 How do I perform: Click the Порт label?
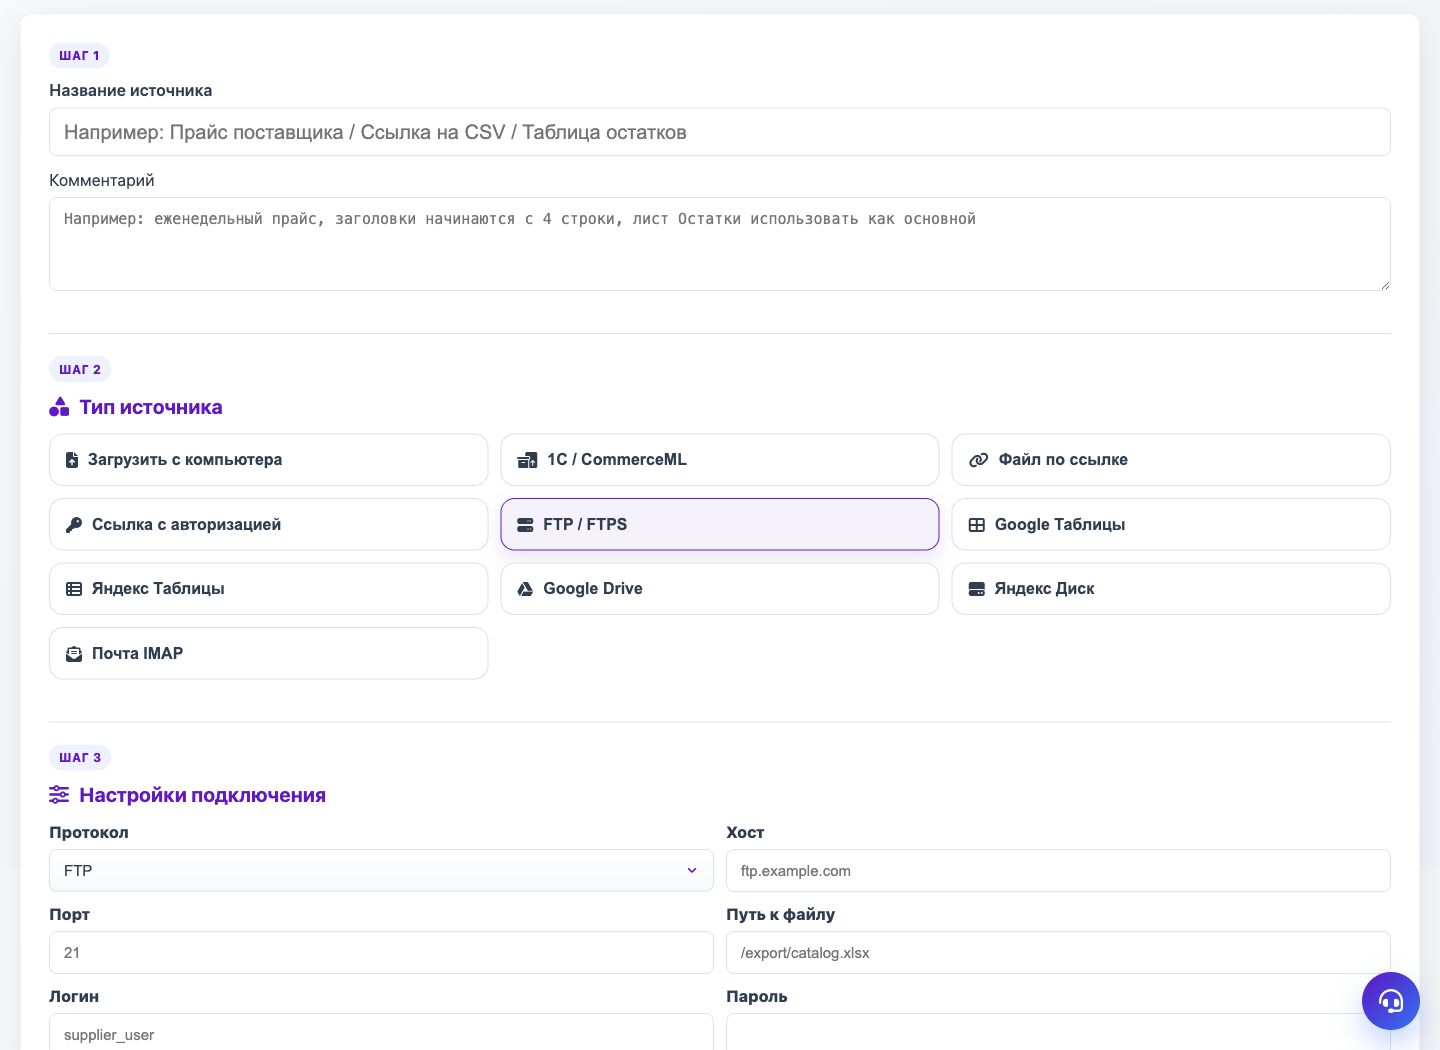coord(70,914)
